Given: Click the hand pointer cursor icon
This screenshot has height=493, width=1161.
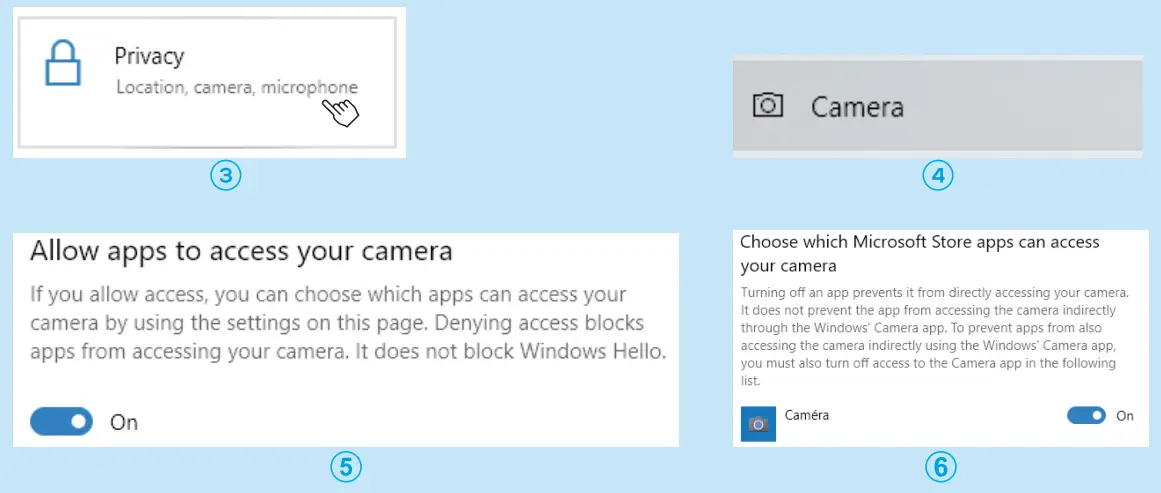Looking at the screenshot, I should pyautogui.click(x=342, y=110).
